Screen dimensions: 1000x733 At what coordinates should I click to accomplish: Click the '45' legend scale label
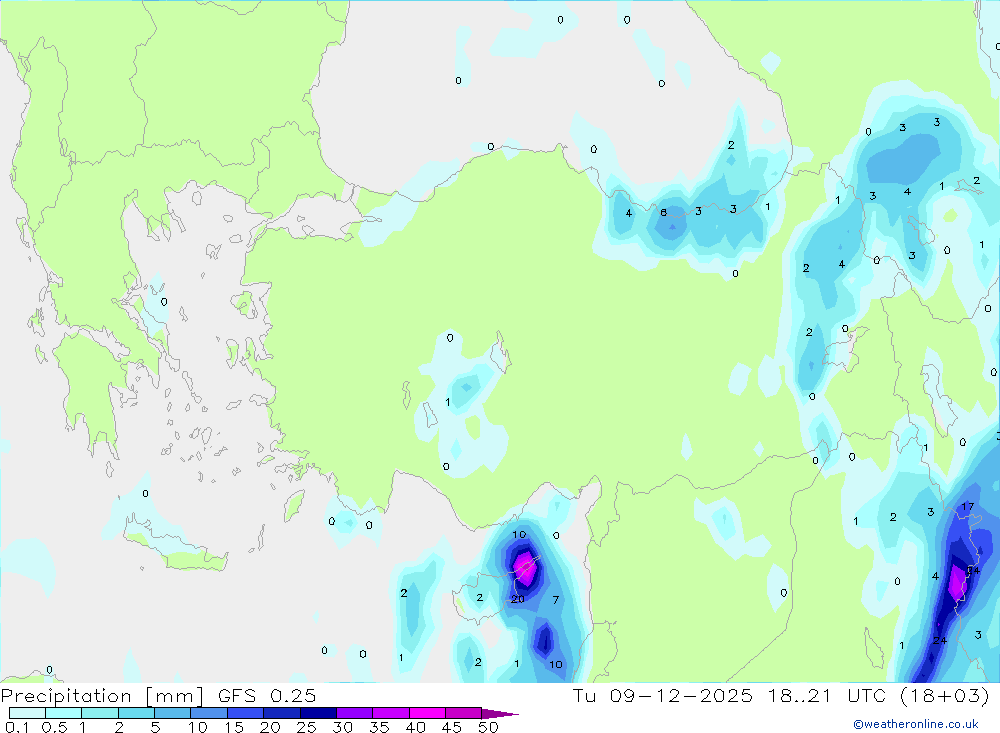pyautogui.click(x=452, y=727)
